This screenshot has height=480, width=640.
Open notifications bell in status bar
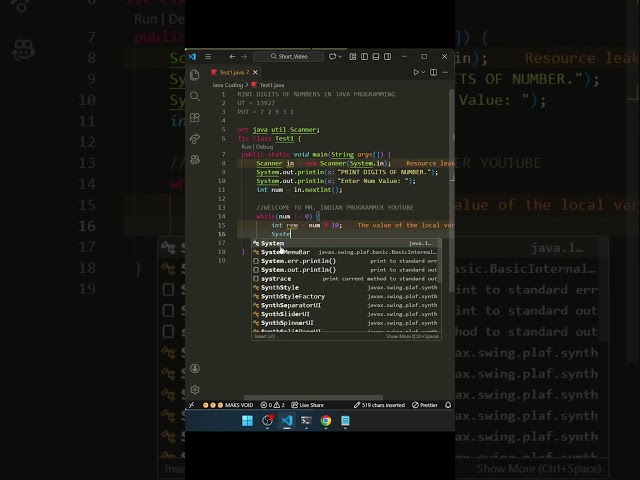pos(448,405)
